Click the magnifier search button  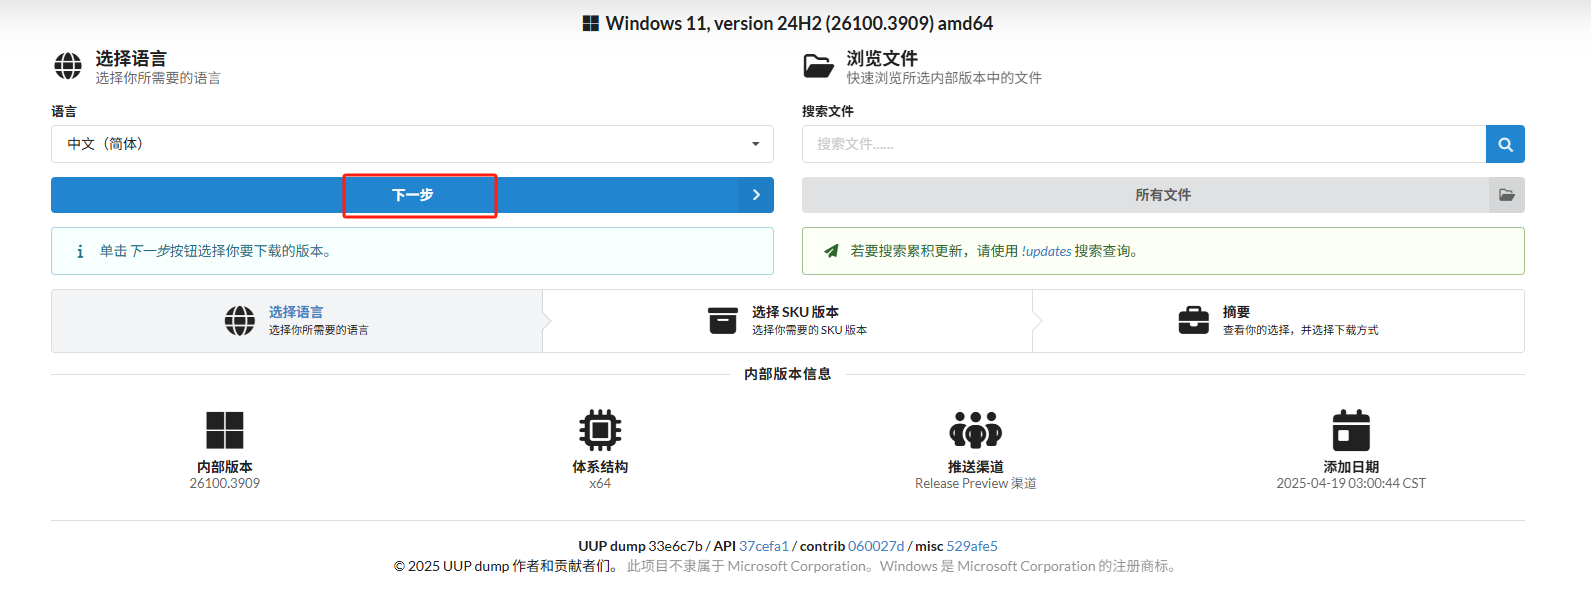1505,144
